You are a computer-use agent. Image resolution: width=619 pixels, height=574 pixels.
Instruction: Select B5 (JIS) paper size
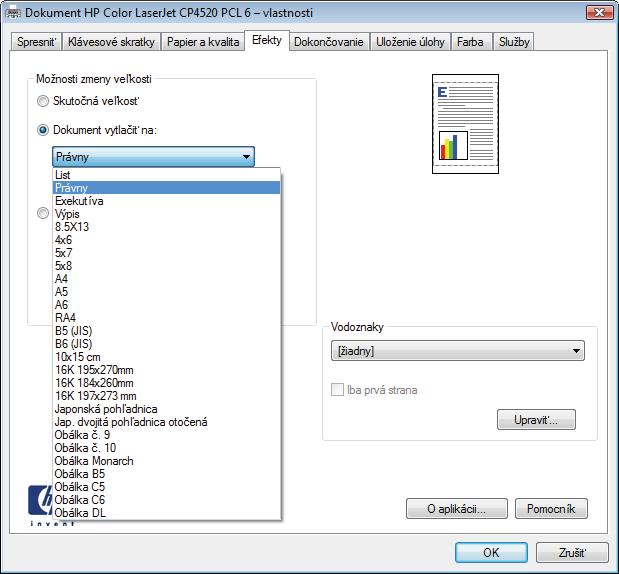click(x=167, y=331)
